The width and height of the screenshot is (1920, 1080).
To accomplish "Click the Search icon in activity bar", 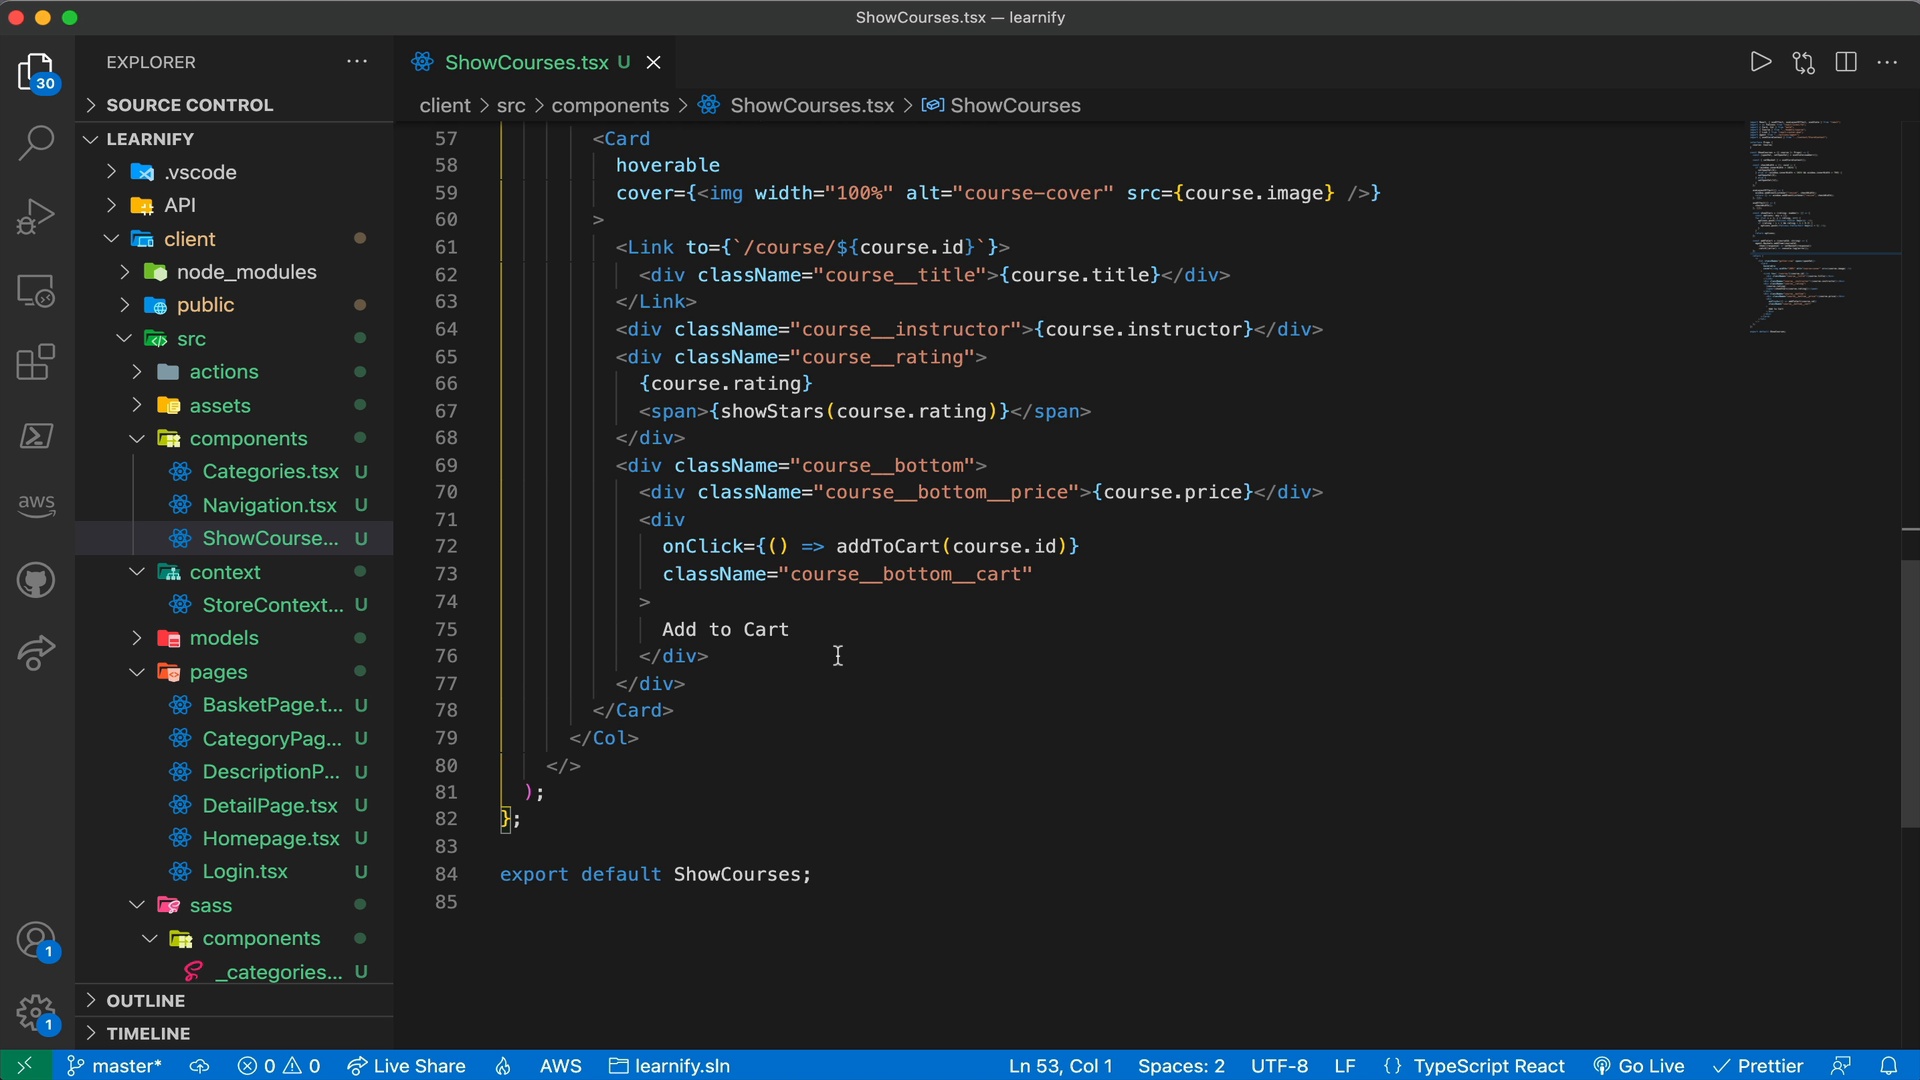I will click(36, 149).
